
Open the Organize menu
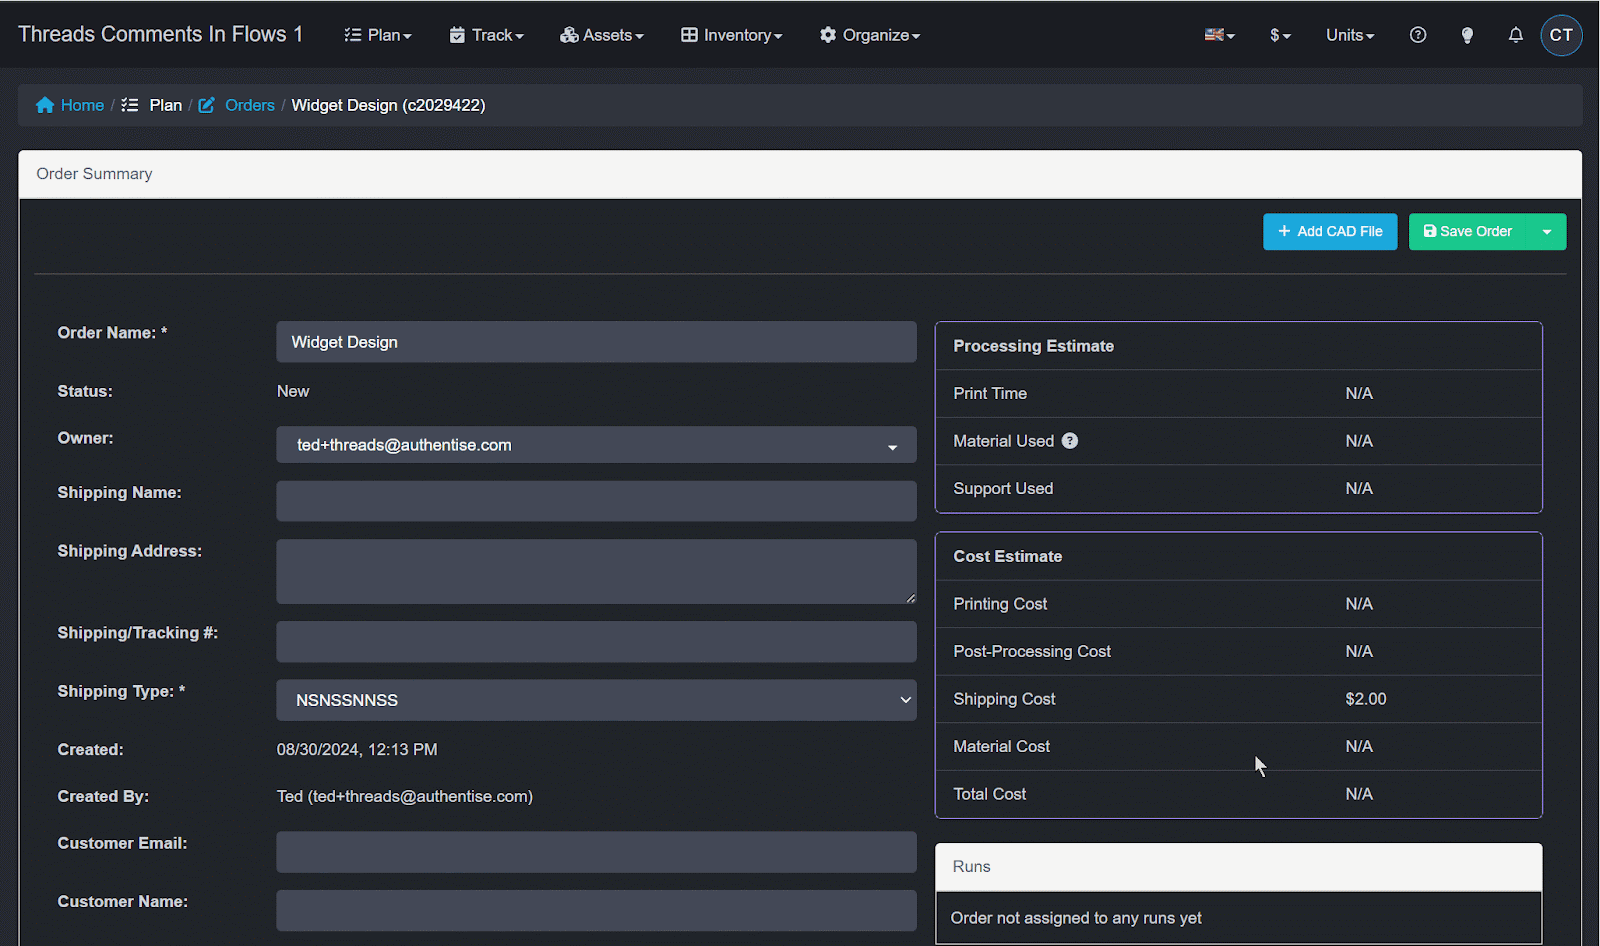point(870,35)
